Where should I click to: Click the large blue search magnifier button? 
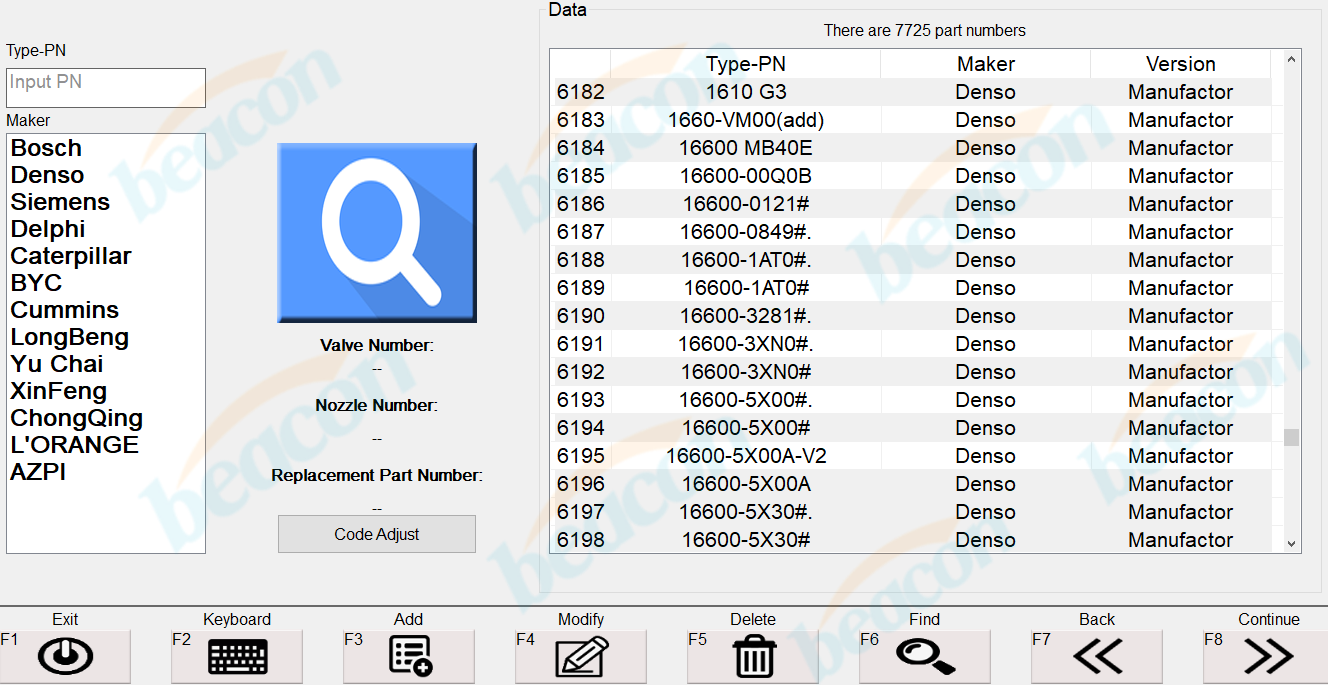point(377,233)
